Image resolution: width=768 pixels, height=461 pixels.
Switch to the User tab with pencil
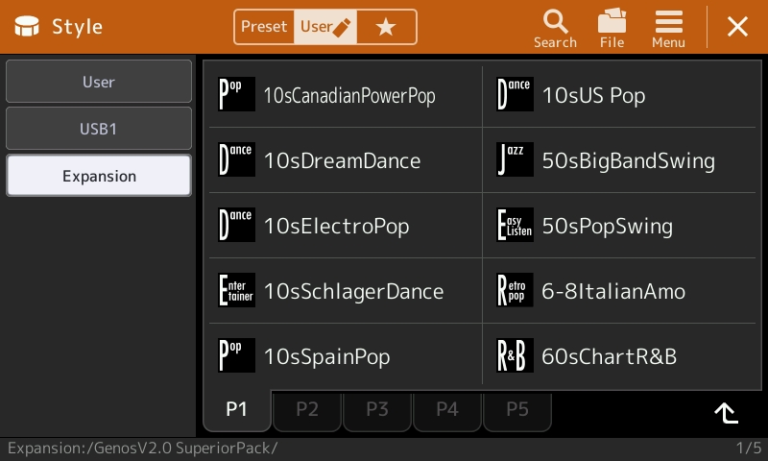coord(325,26)
